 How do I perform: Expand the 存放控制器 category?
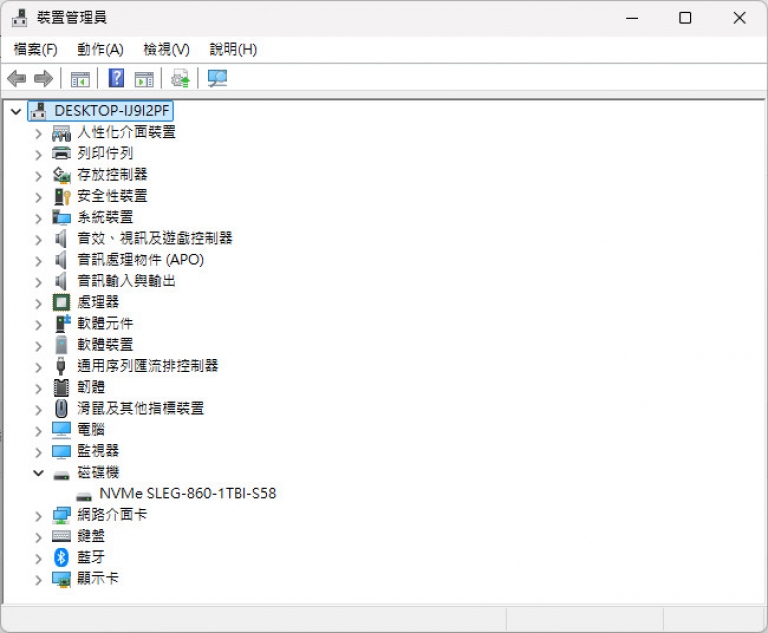[x=38, y=175]
